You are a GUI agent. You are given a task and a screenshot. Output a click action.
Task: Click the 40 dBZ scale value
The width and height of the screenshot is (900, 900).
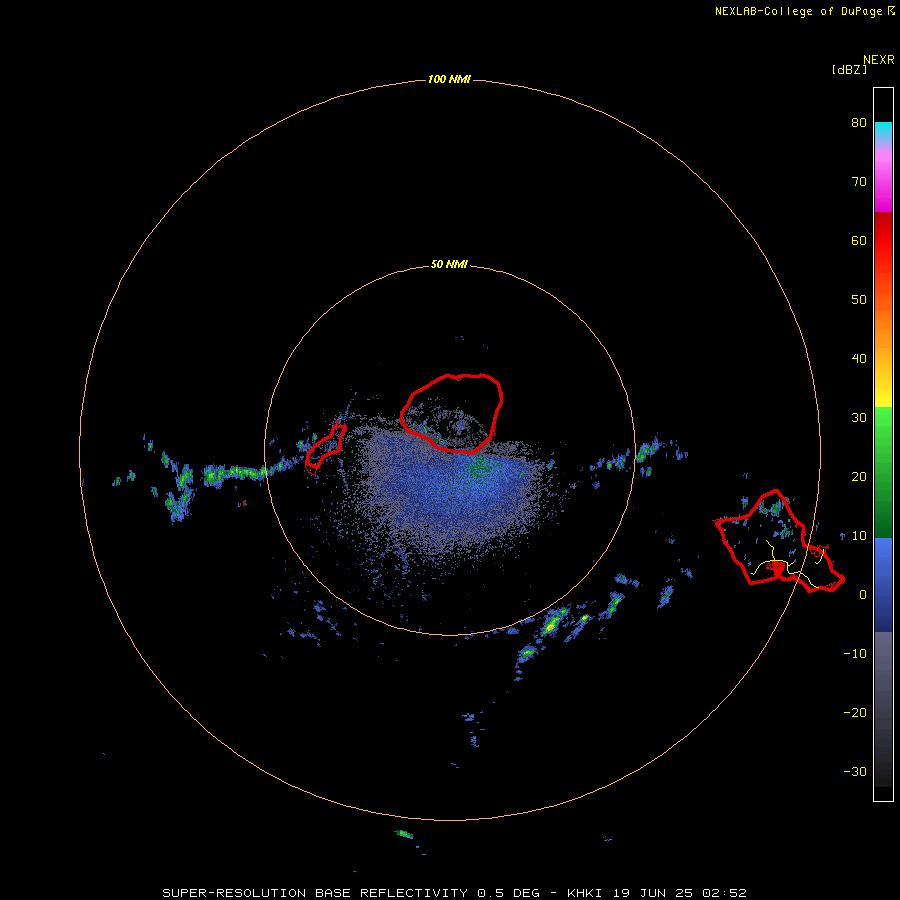pyautogui.click(x=859, y=359)
